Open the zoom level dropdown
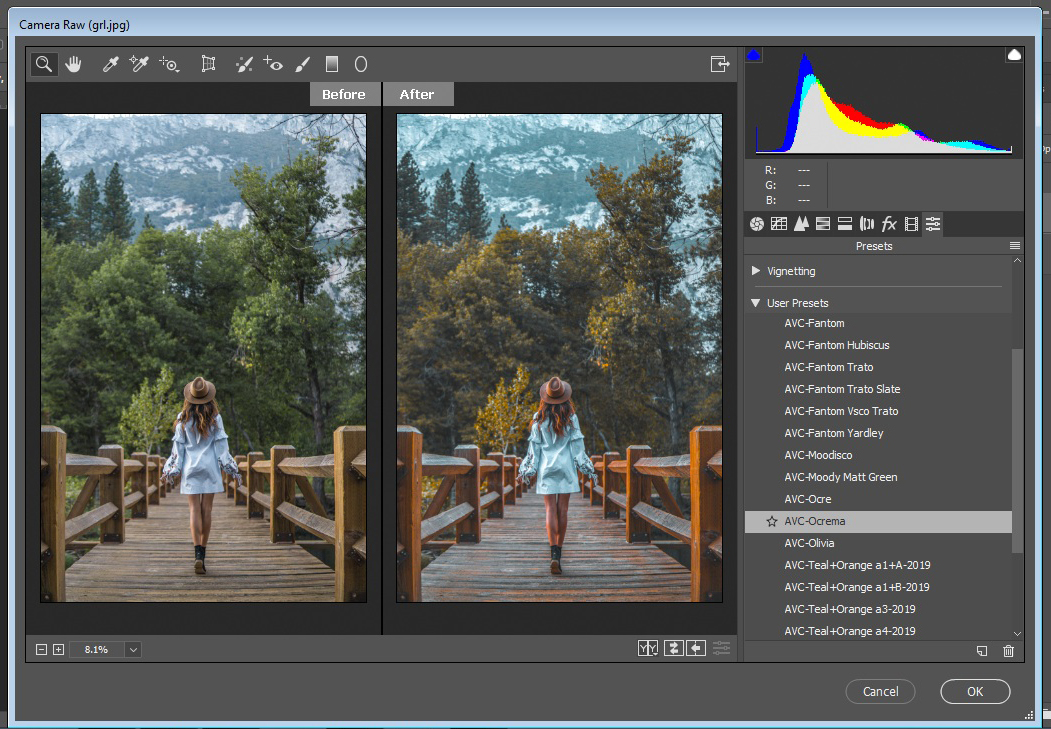 tap(133, 649)
